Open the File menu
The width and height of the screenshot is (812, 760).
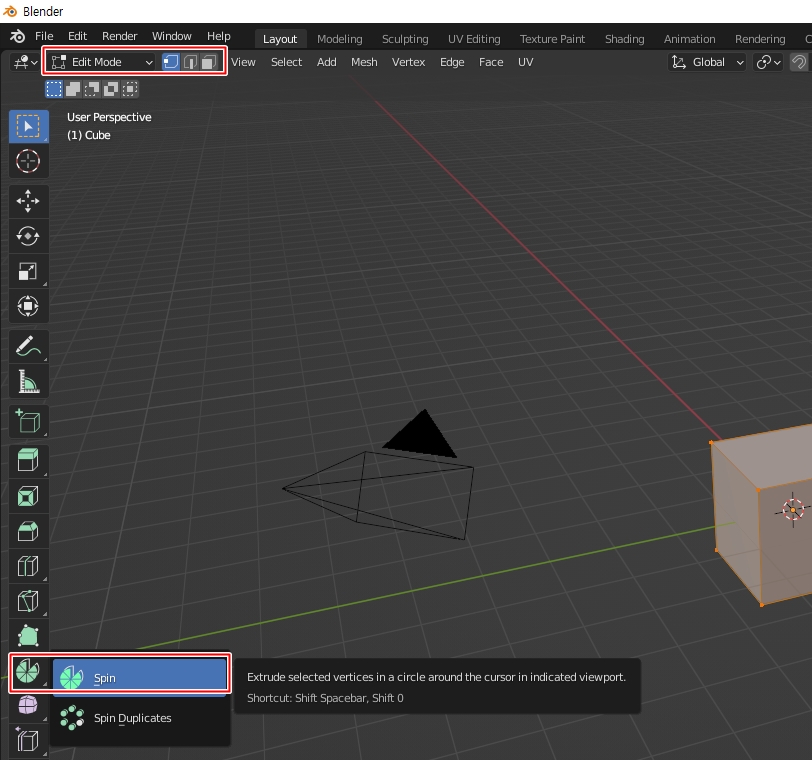pyautogui.click(x=44, y=36)
